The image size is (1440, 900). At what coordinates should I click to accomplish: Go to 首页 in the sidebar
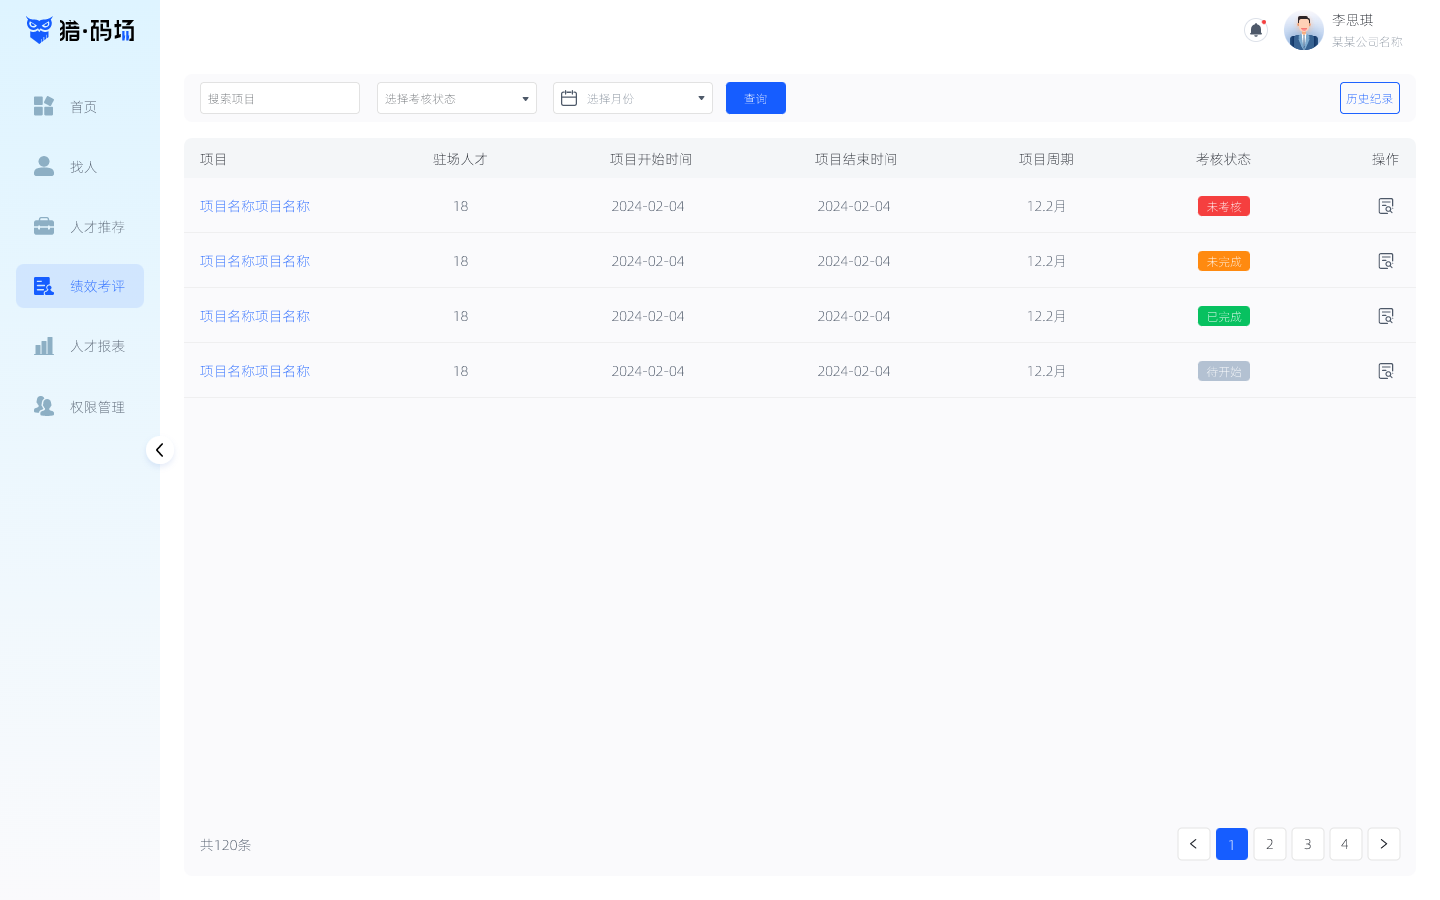pos(80,107)
